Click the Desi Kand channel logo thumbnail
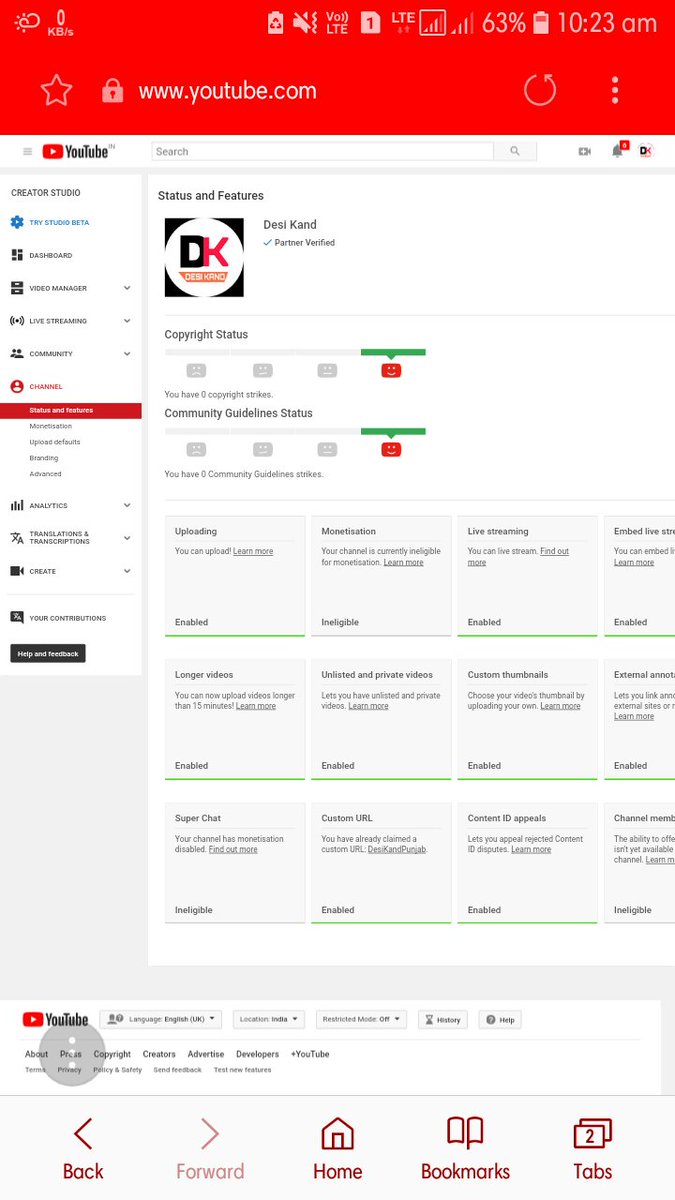 [204, 257]
